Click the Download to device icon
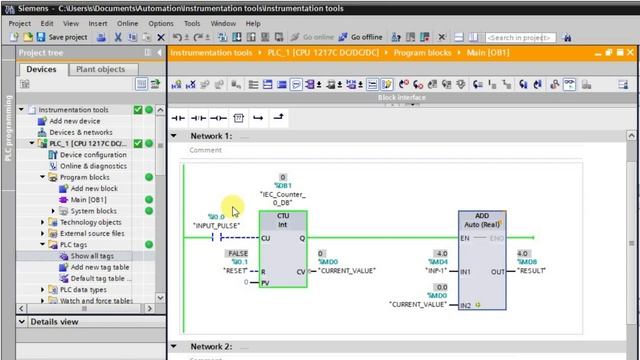Viewport: 640px width, 360px height. tap(237, 37)
